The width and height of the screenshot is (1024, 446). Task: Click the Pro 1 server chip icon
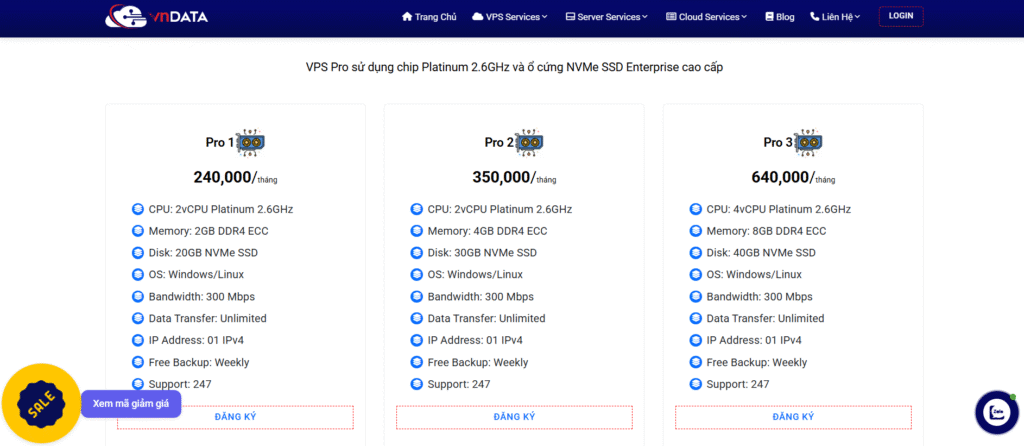(250, 143)
